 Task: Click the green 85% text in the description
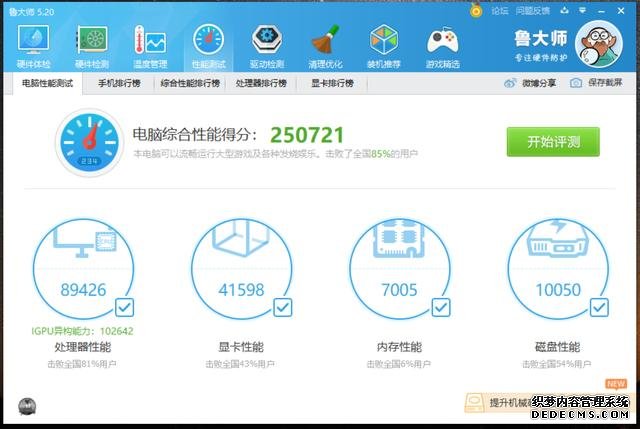pos(381,154)
